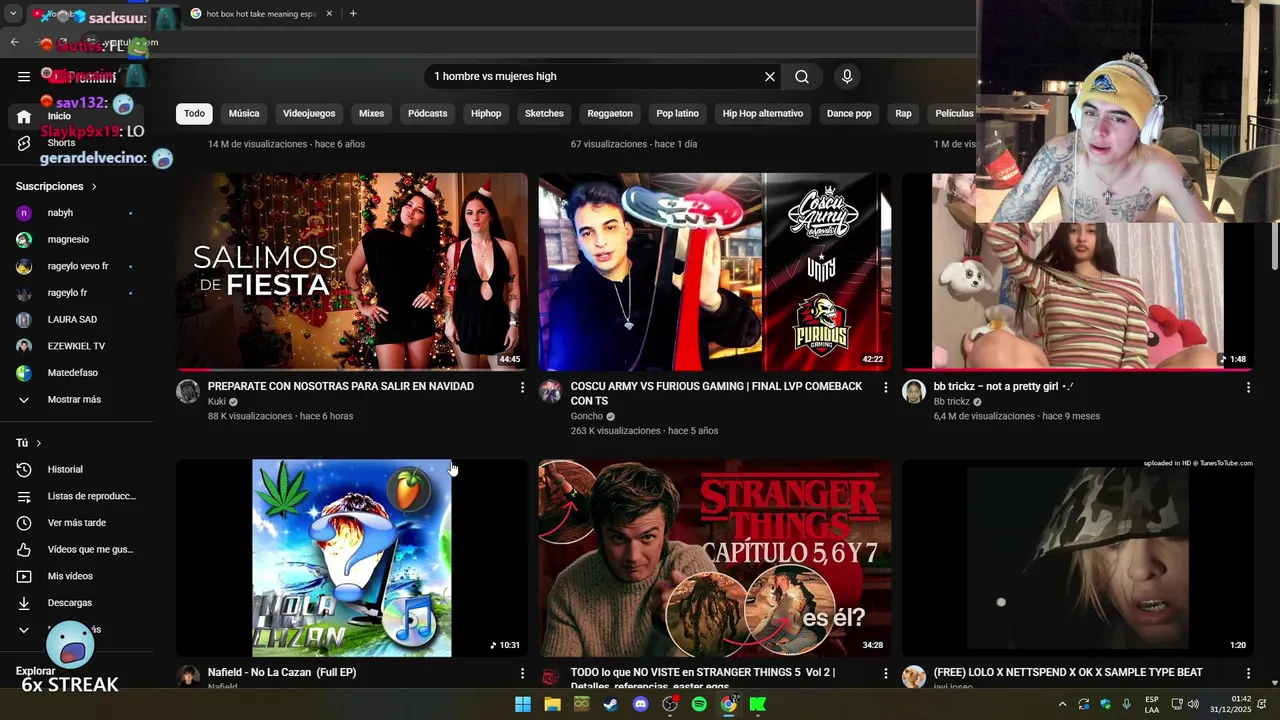This screenshot has width=1280, height=720.
Task: Open the rageylo vevo fr channel
Action: click(76, 266)
